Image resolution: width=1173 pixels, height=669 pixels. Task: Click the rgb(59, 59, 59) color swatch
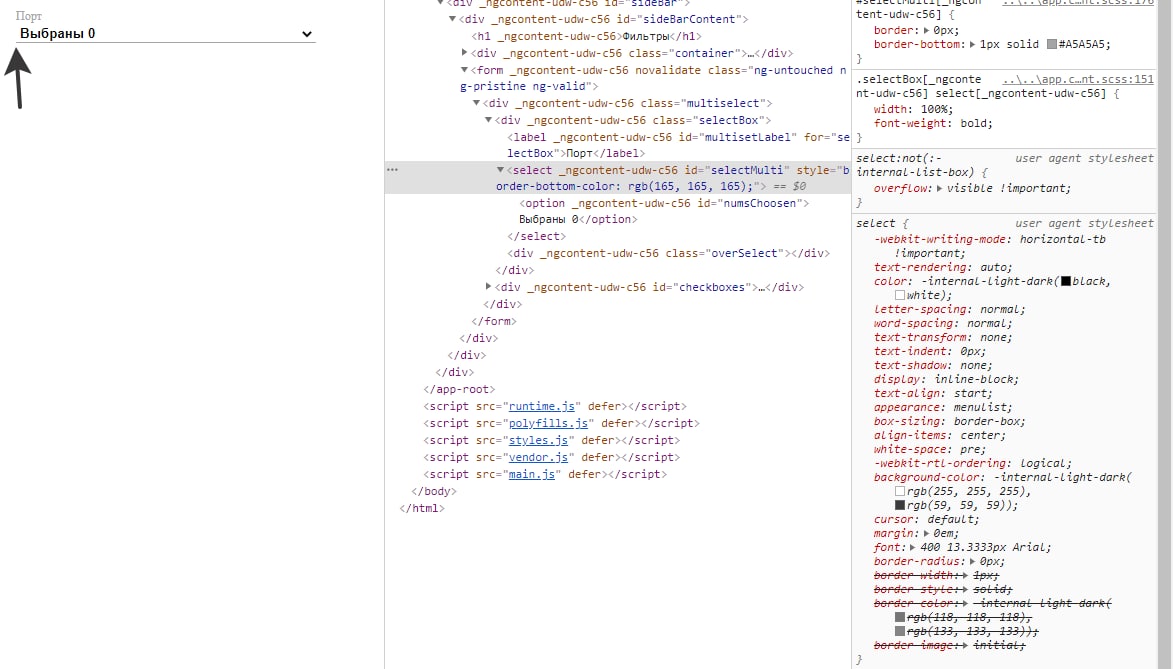pos(900,505)
